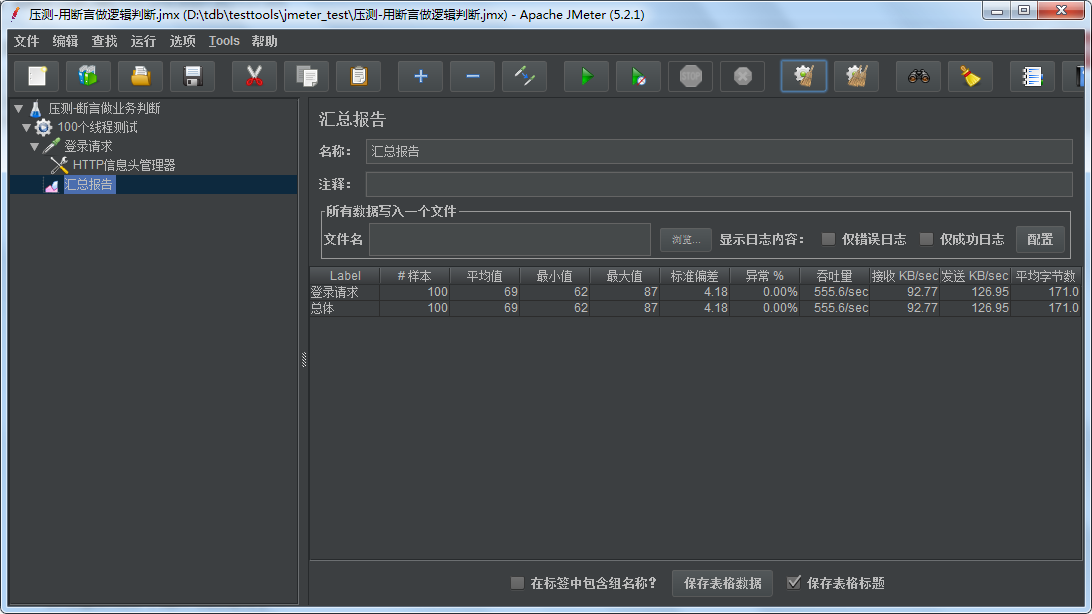Click the 文件名 filename input field
Viewport: 1092px width, 614px height.
point(510,239)
